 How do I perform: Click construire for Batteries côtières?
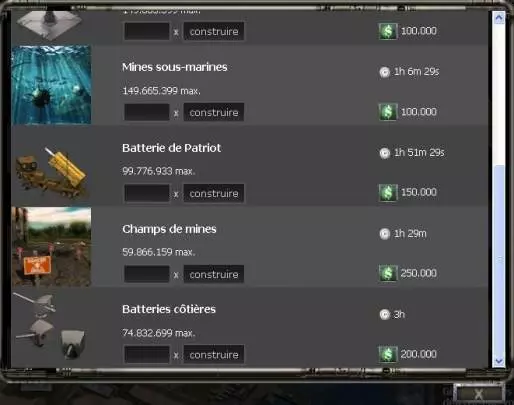[214, 355]
